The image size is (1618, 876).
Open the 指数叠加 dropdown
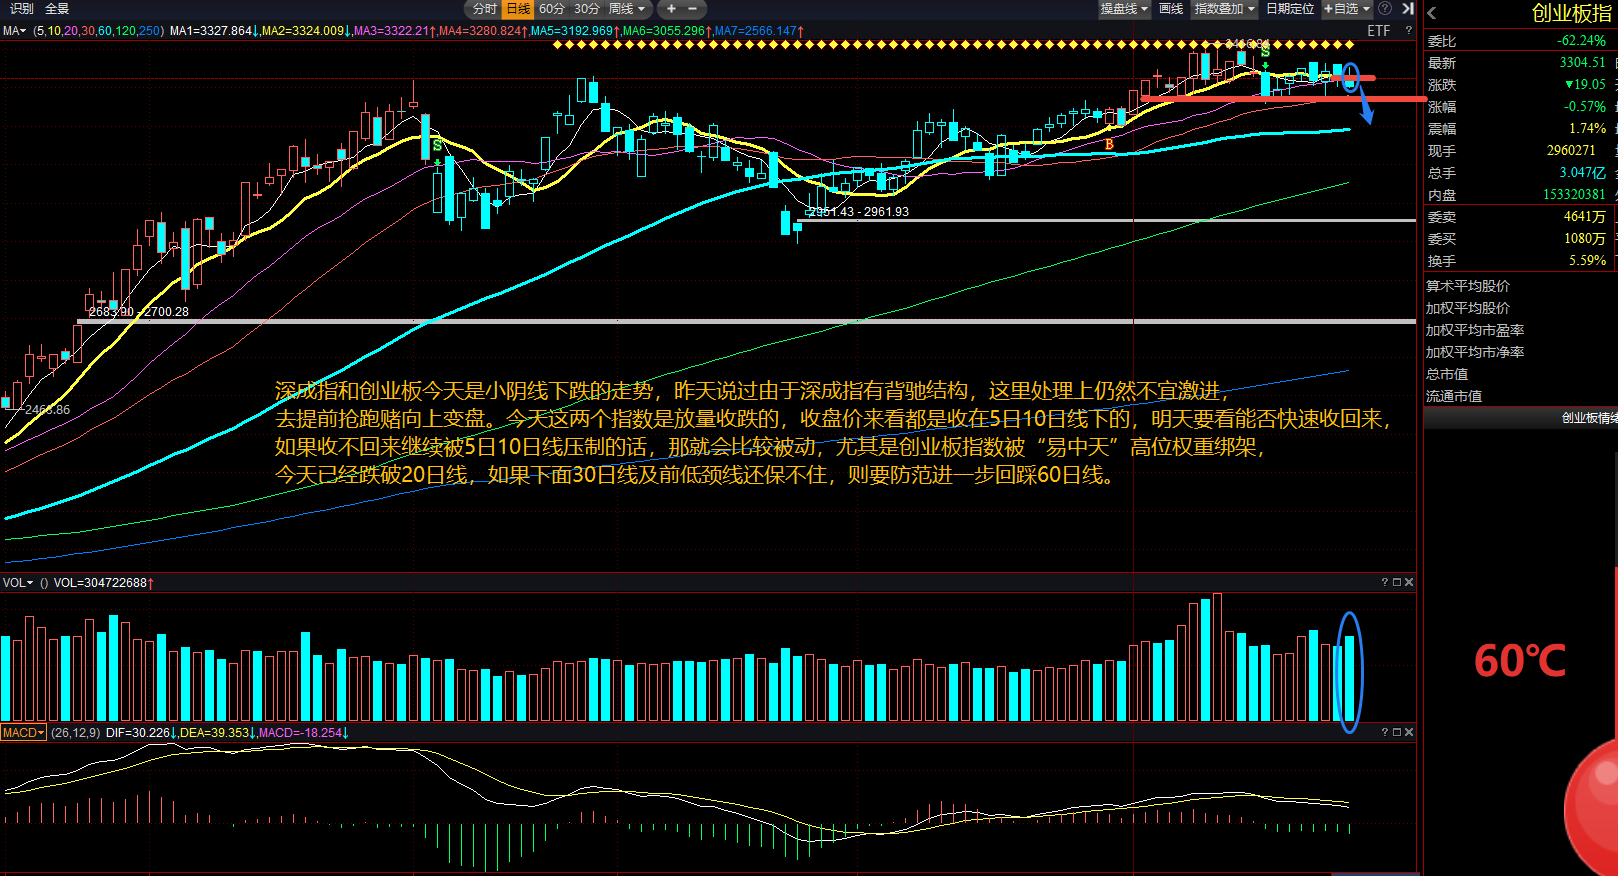point(1224,9)
